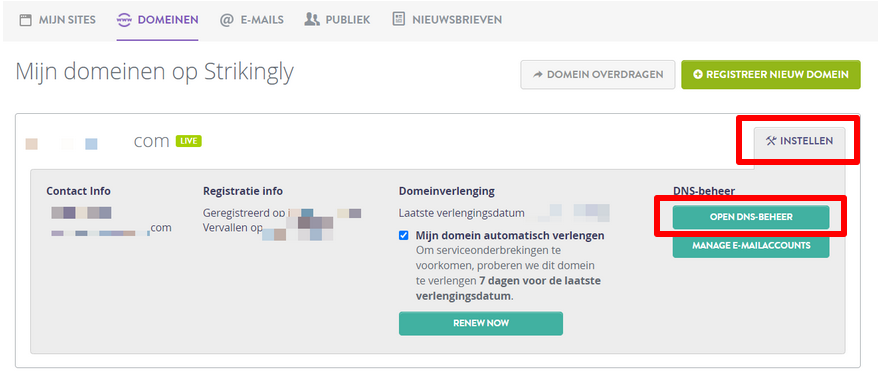
Task: Click the newsletter icon for Nieuwsbrieven
Action: click(x=398, y=19)
